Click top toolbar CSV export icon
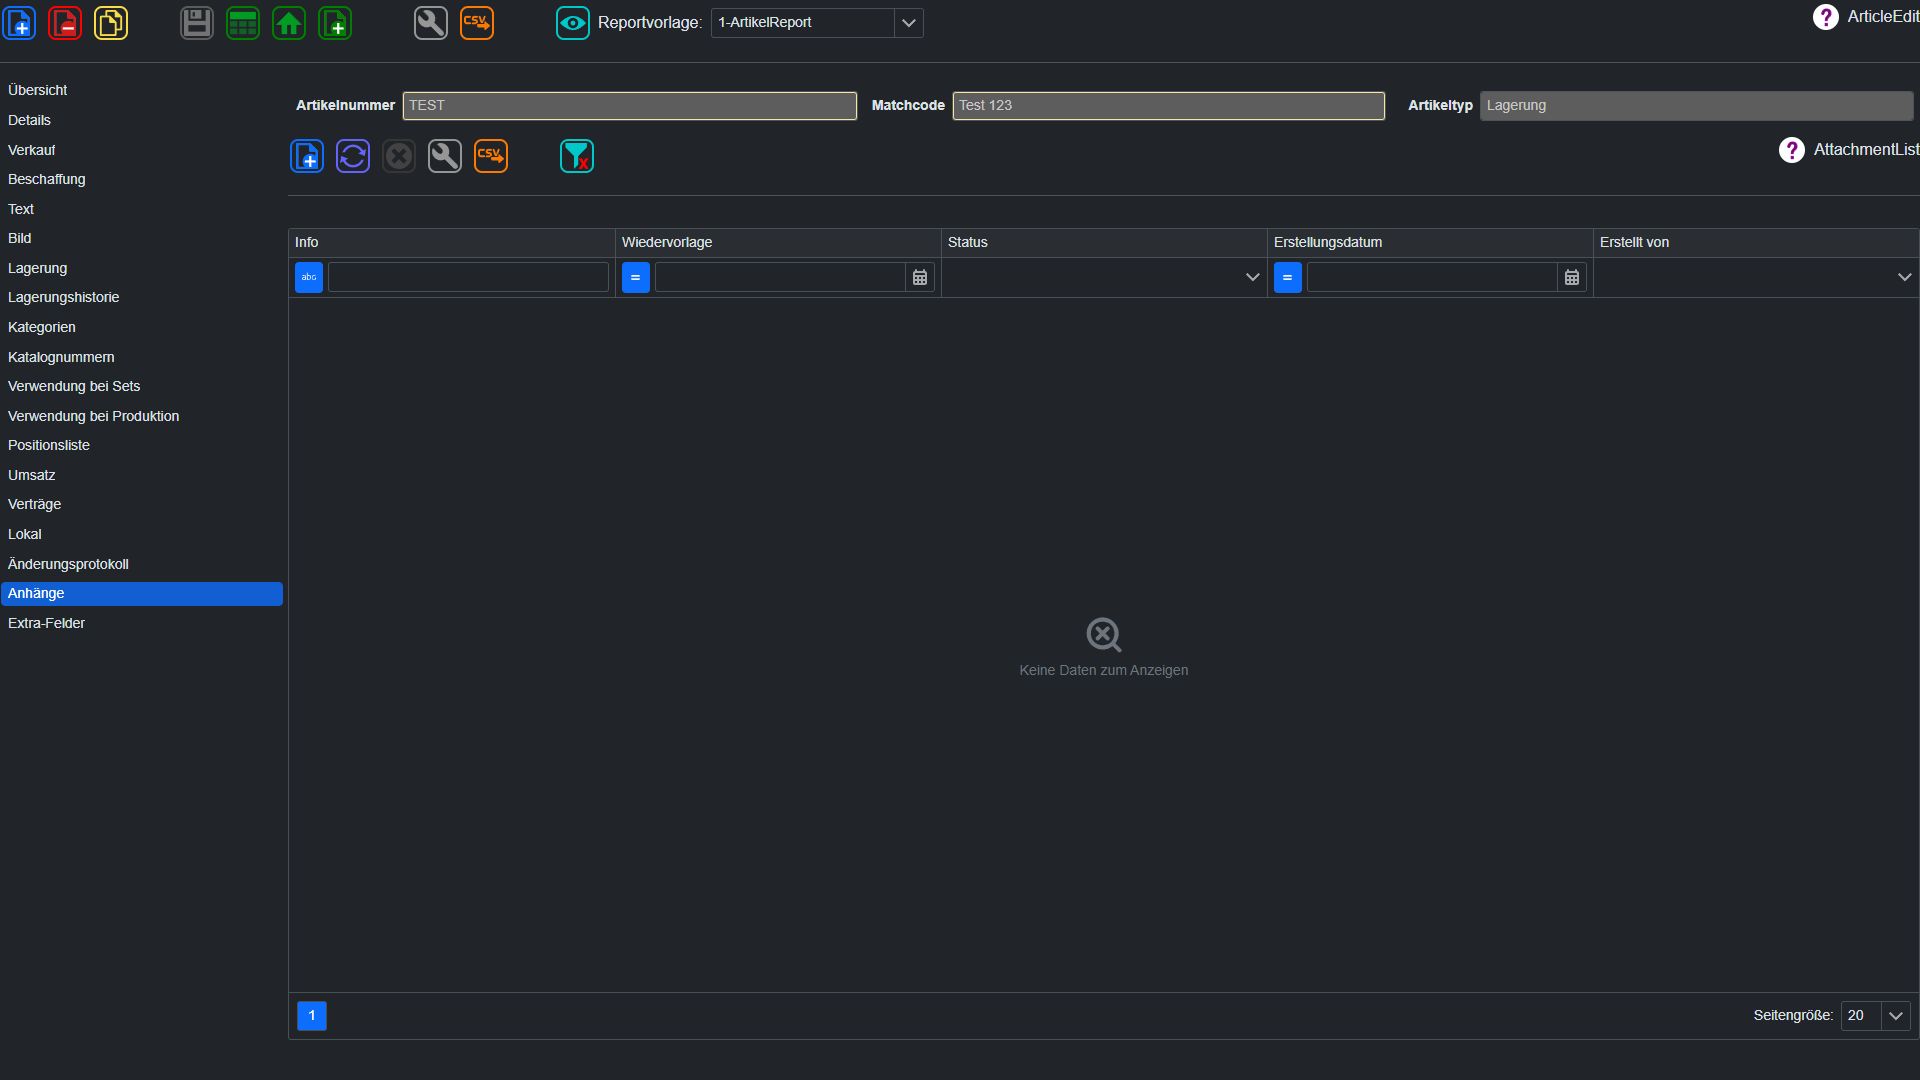 (x=477, y=23)
